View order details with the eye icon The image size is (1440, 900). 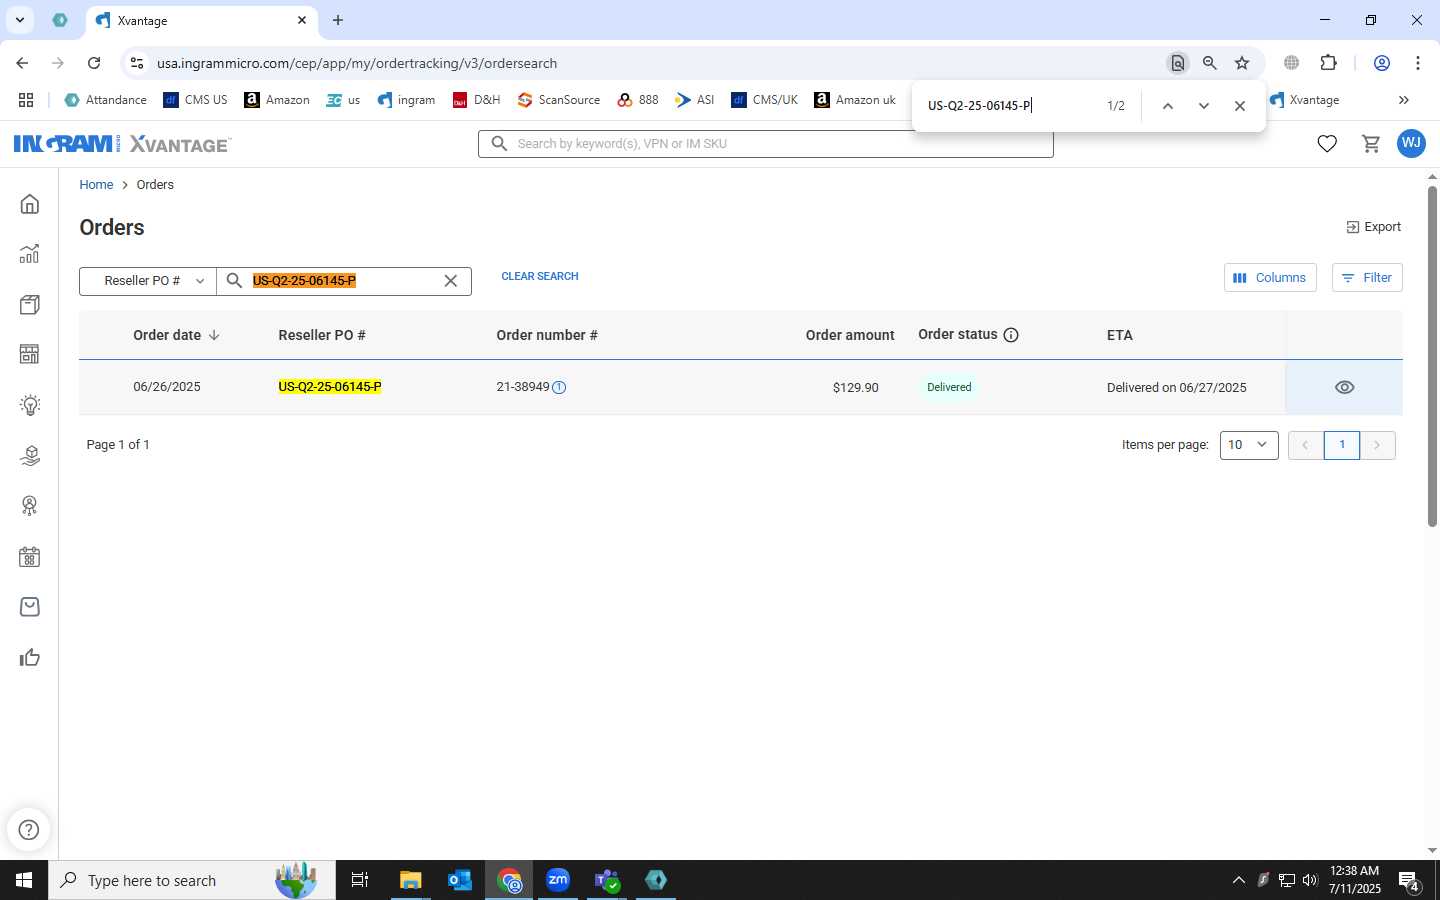pos(1345,387)
